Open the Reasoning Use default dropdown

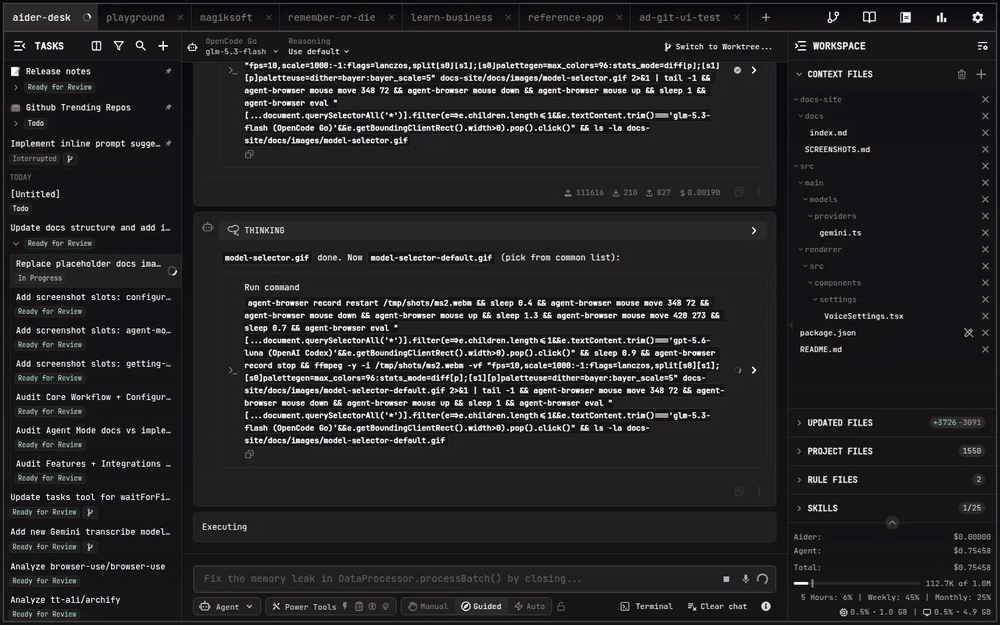click(318, 52)
